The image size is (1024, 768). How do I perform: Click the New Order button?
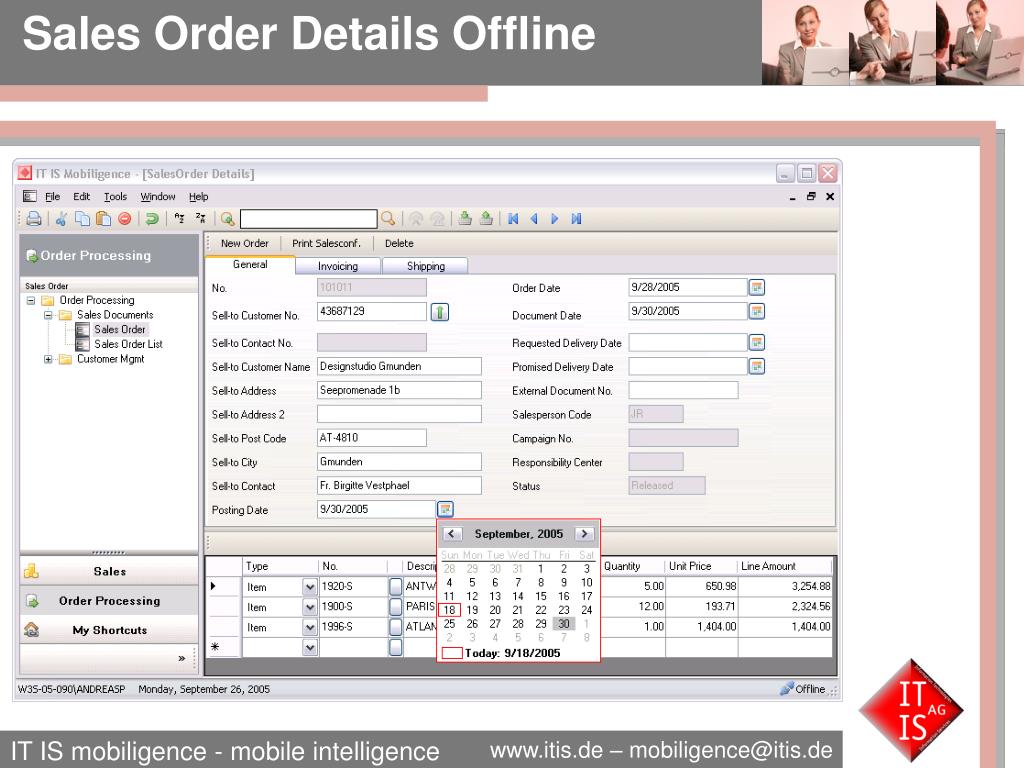244,243
